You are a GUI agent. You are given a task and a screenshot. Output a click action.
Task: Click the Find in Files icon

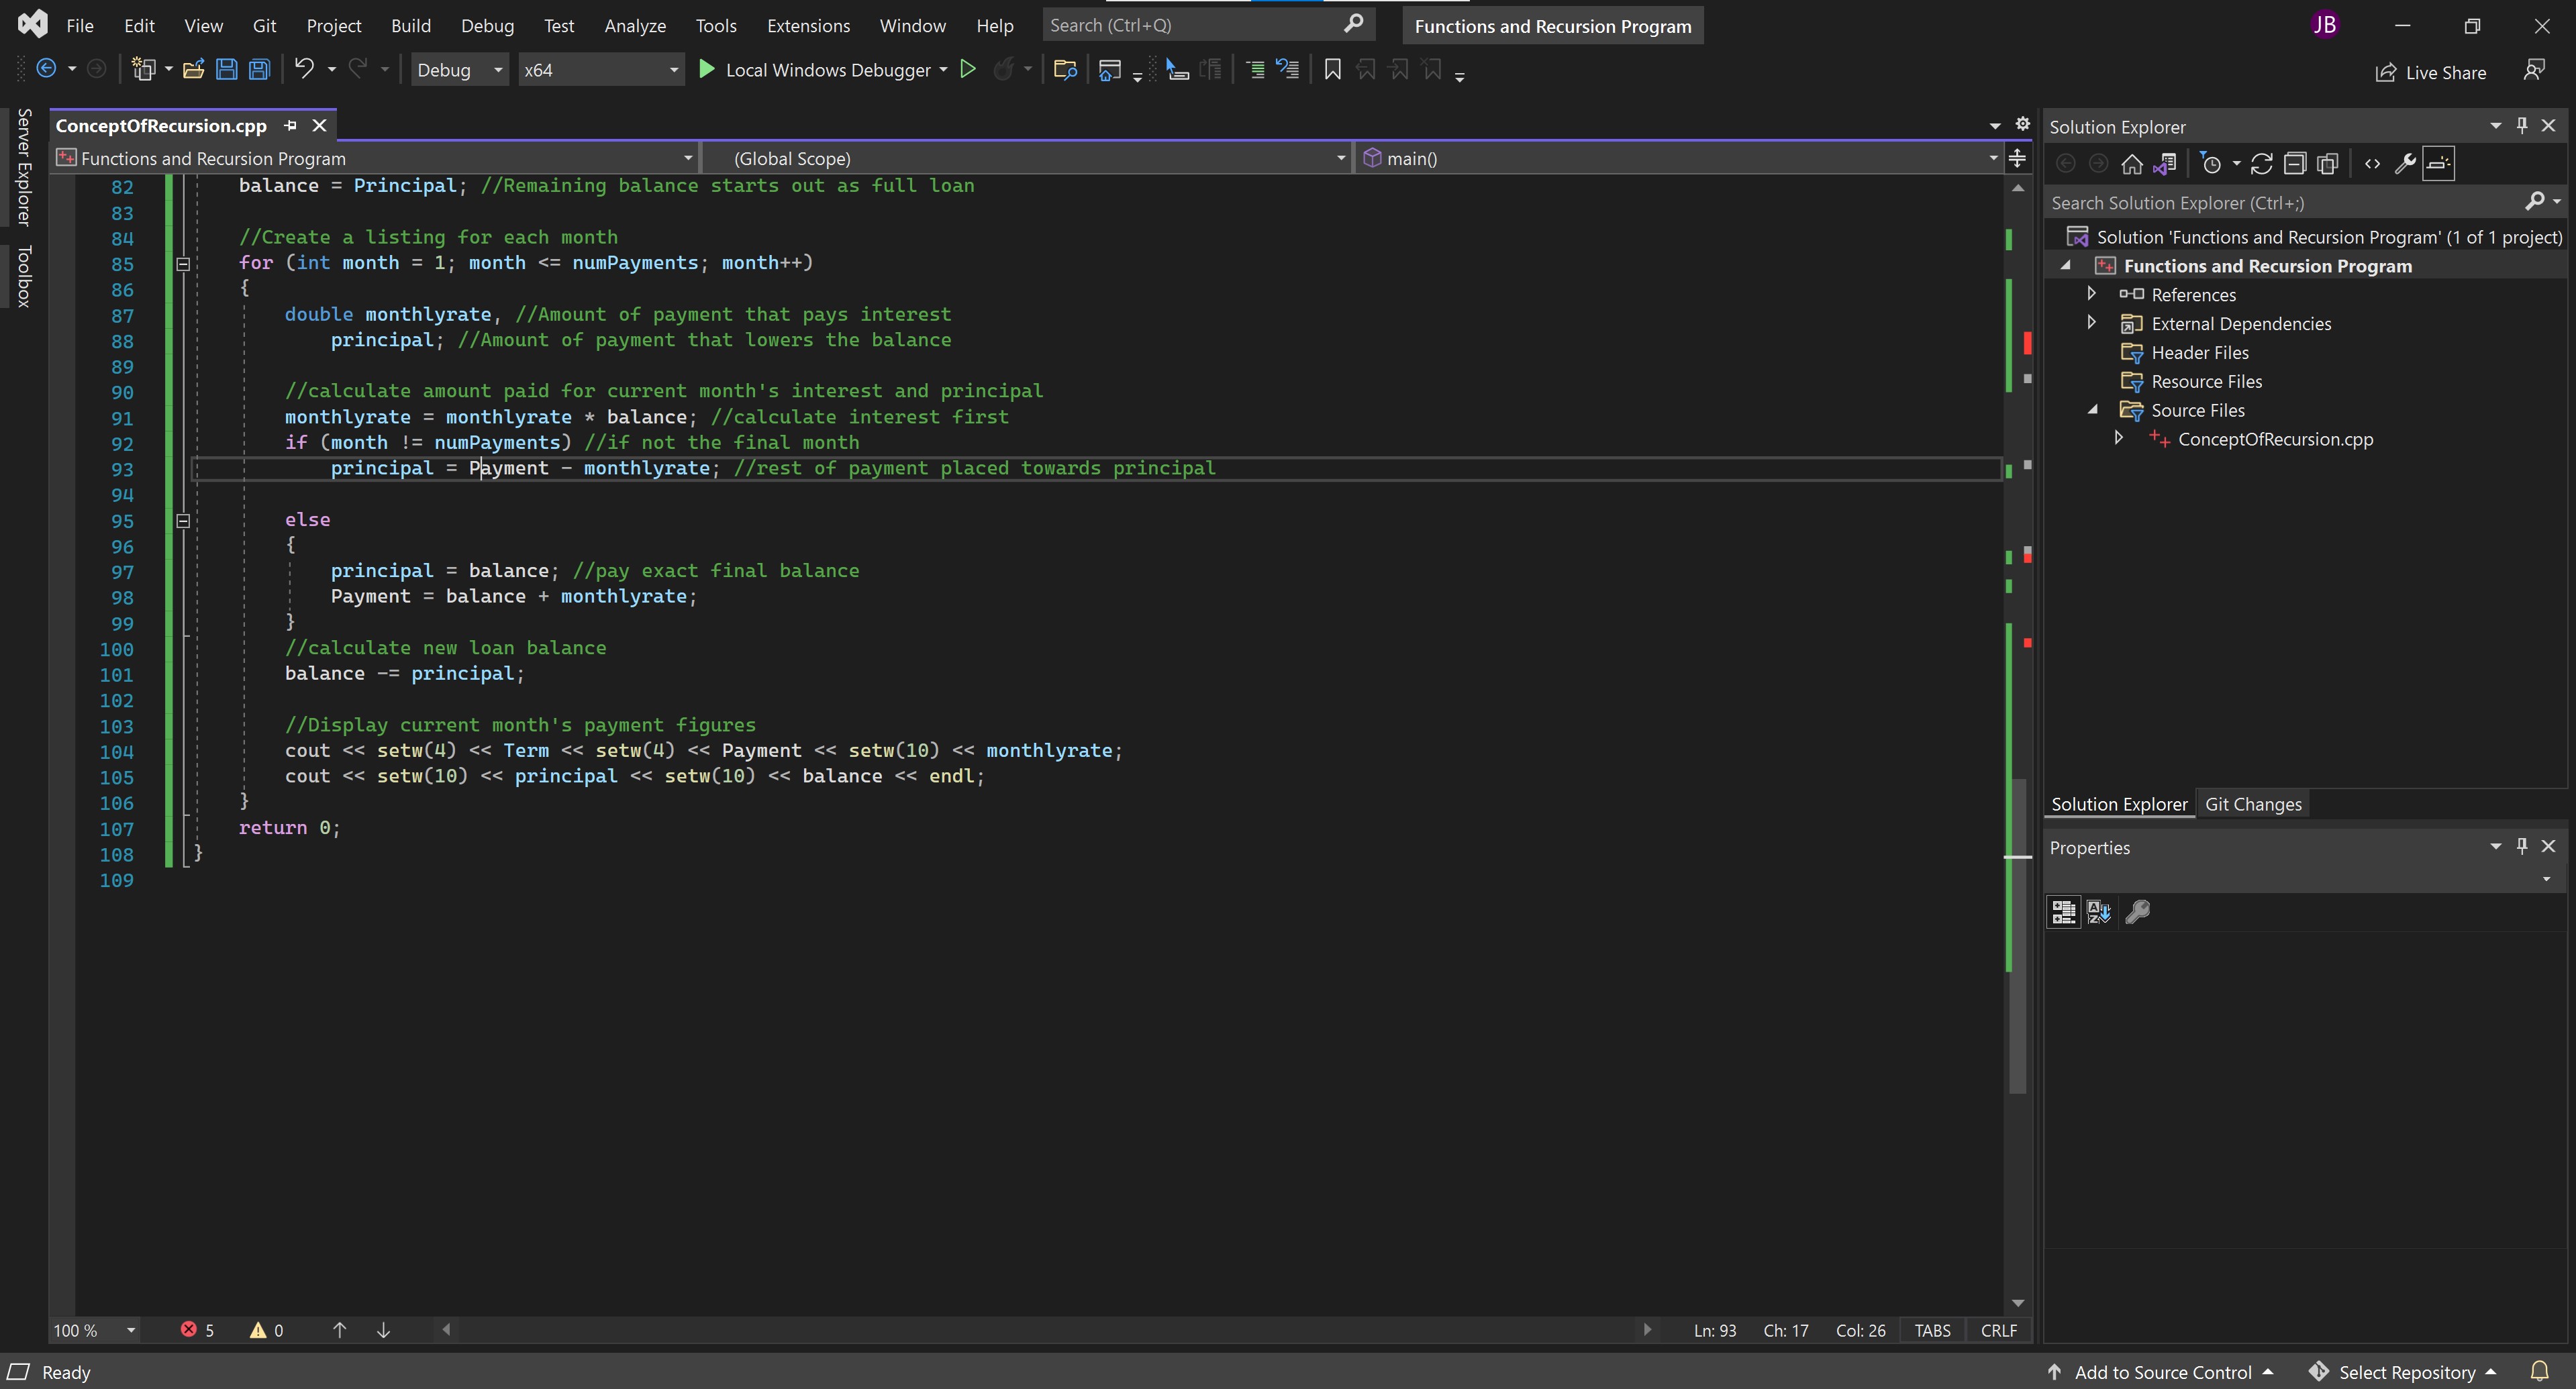[1065, 69]
